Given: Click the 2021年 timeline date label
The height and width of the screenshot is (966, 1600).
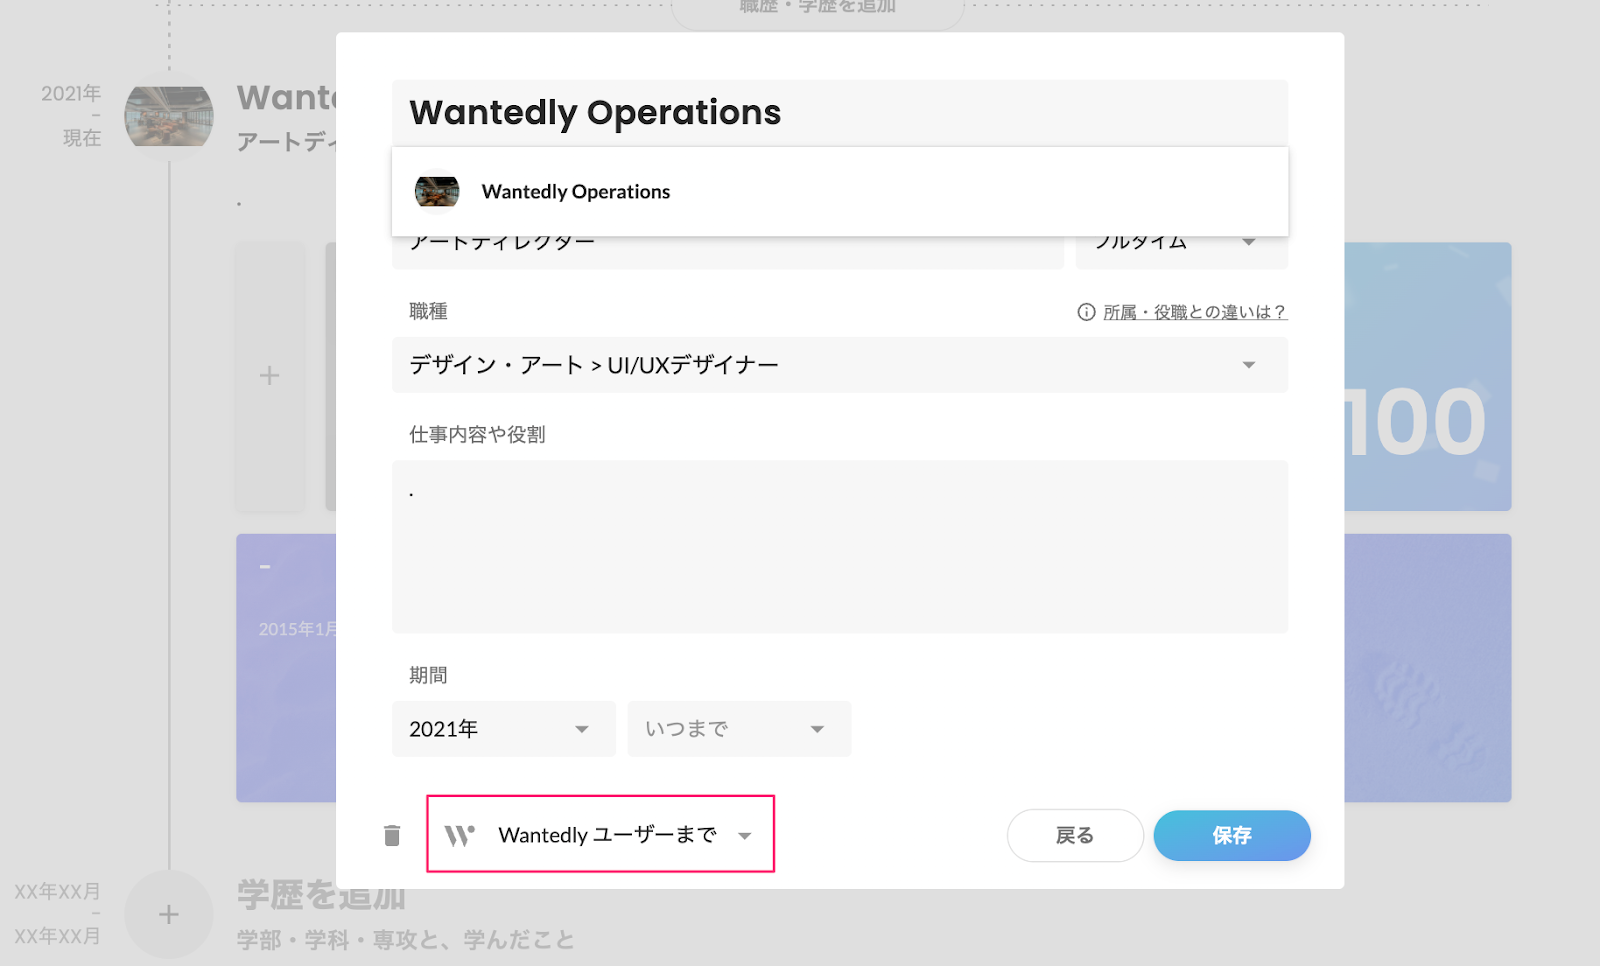Looking at the screenshot, I should pyautogui.click(x=71, y=94).
